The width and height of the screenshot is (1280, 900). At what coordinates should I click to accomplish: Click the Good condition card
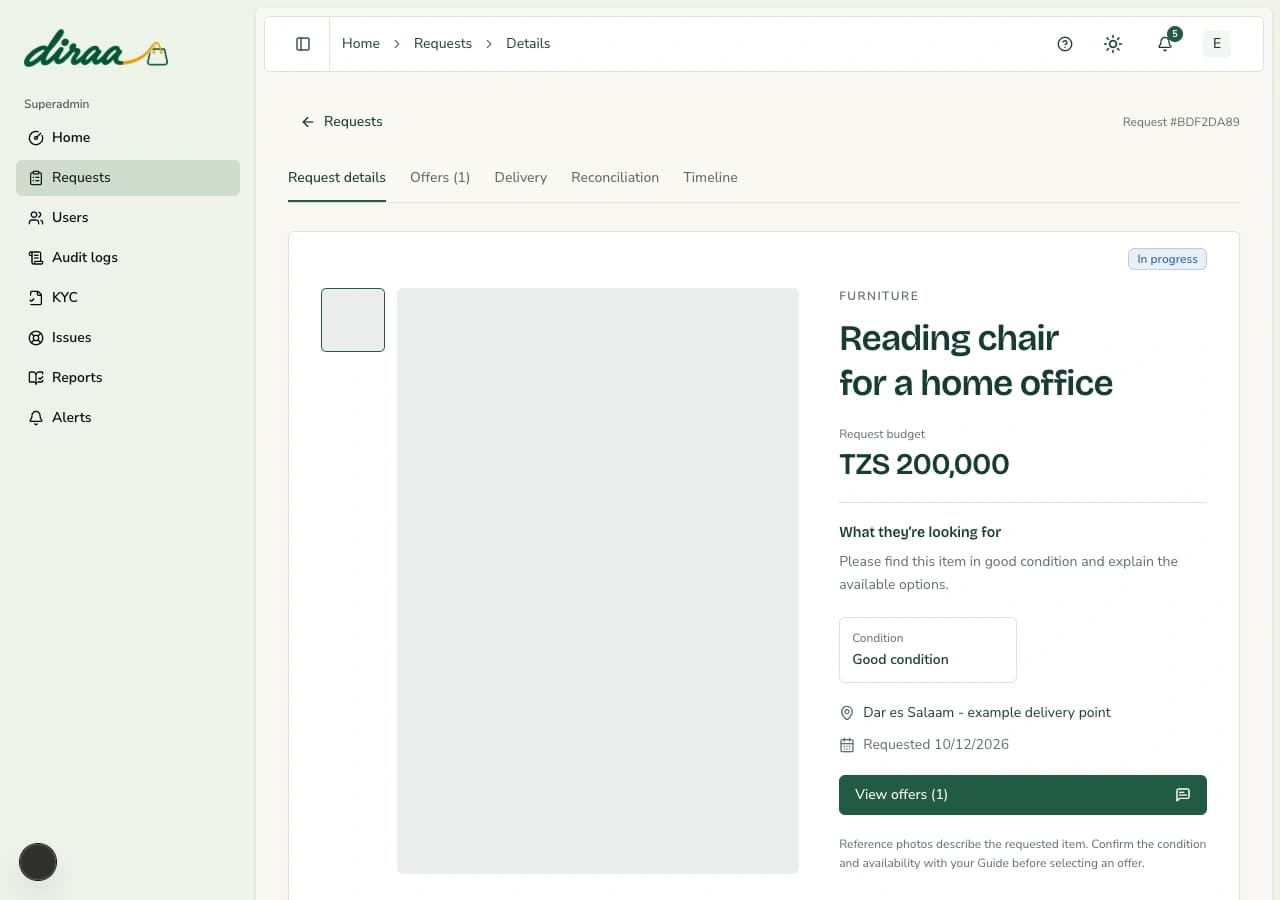(928, 650)
